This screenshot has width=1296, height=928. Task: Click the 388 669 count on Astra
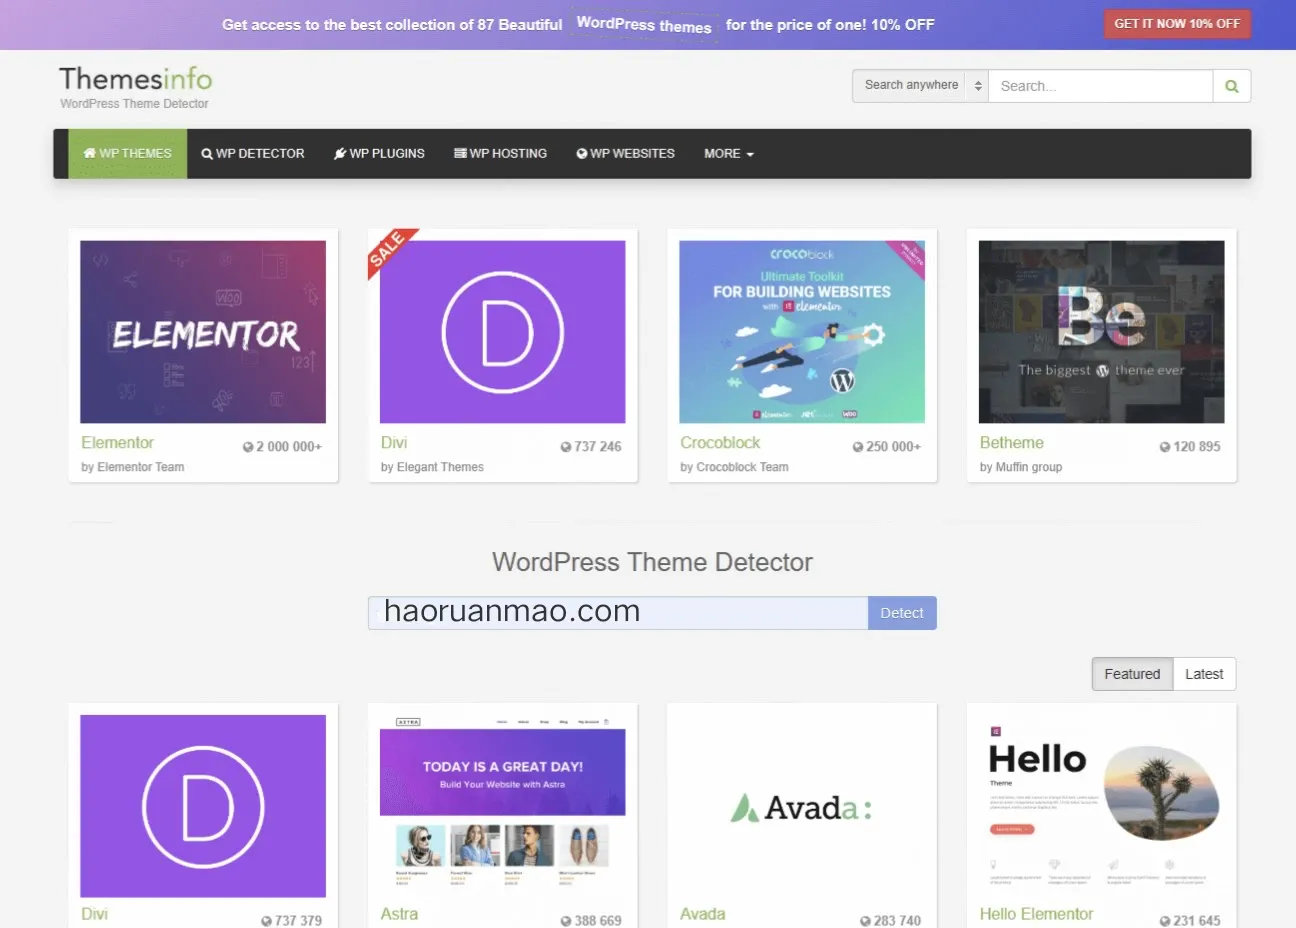[x=591, y=920]
